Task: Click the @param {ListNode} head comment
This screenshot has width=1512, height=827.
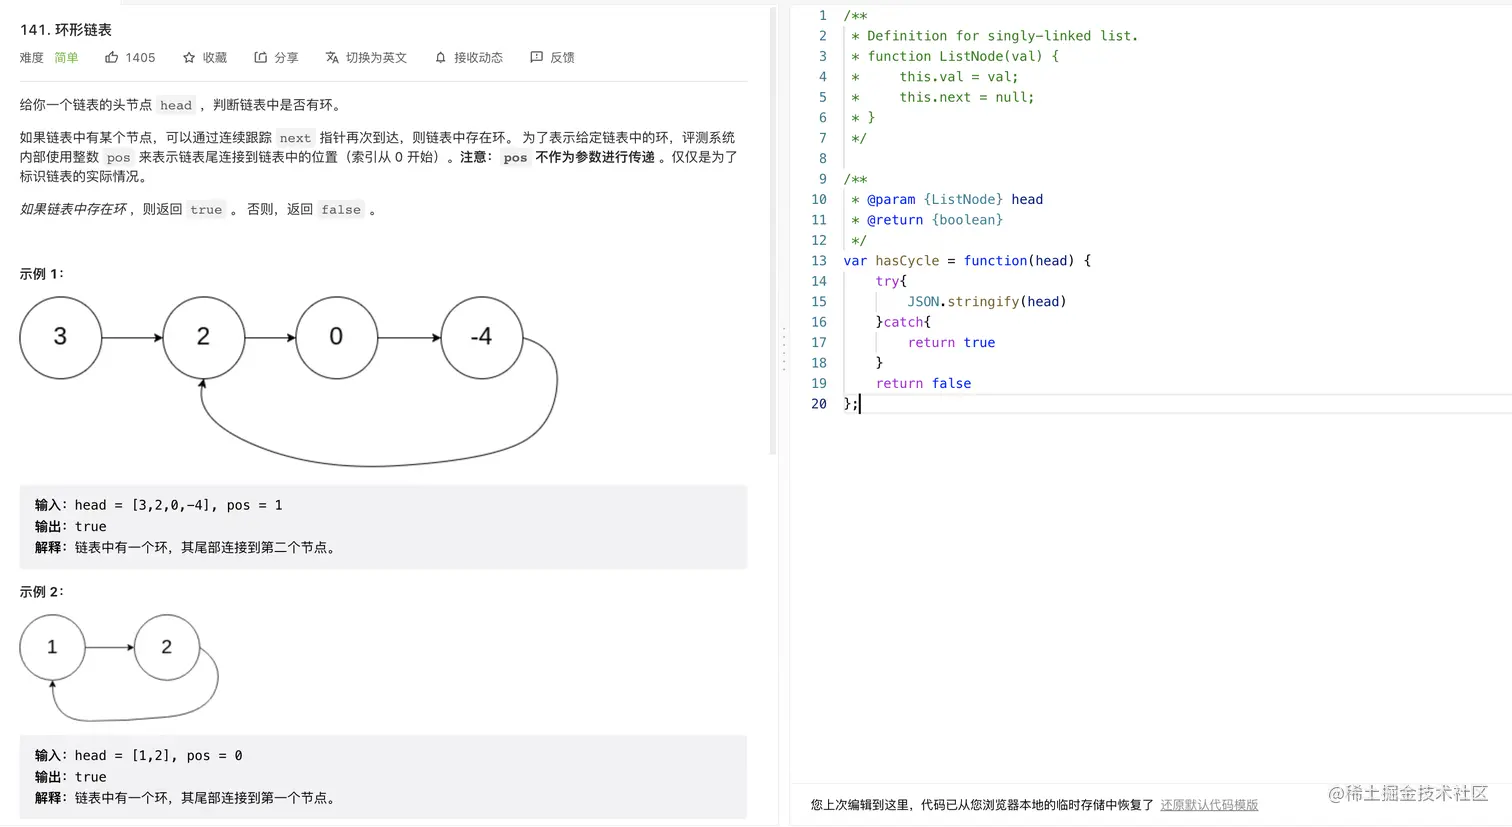Action: point(947,200)
